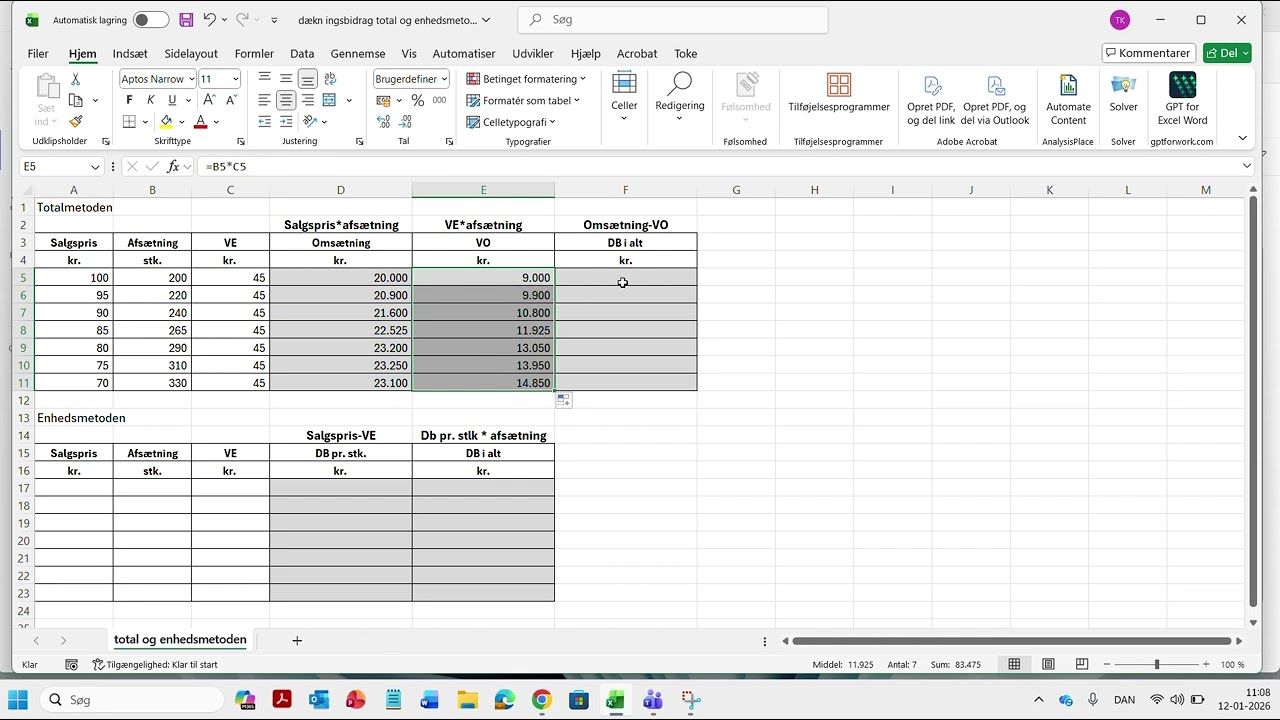This screenshot has height=720, width=1280.
Task: Open the font size 11 dropdown
Action: tap(235, 79)
